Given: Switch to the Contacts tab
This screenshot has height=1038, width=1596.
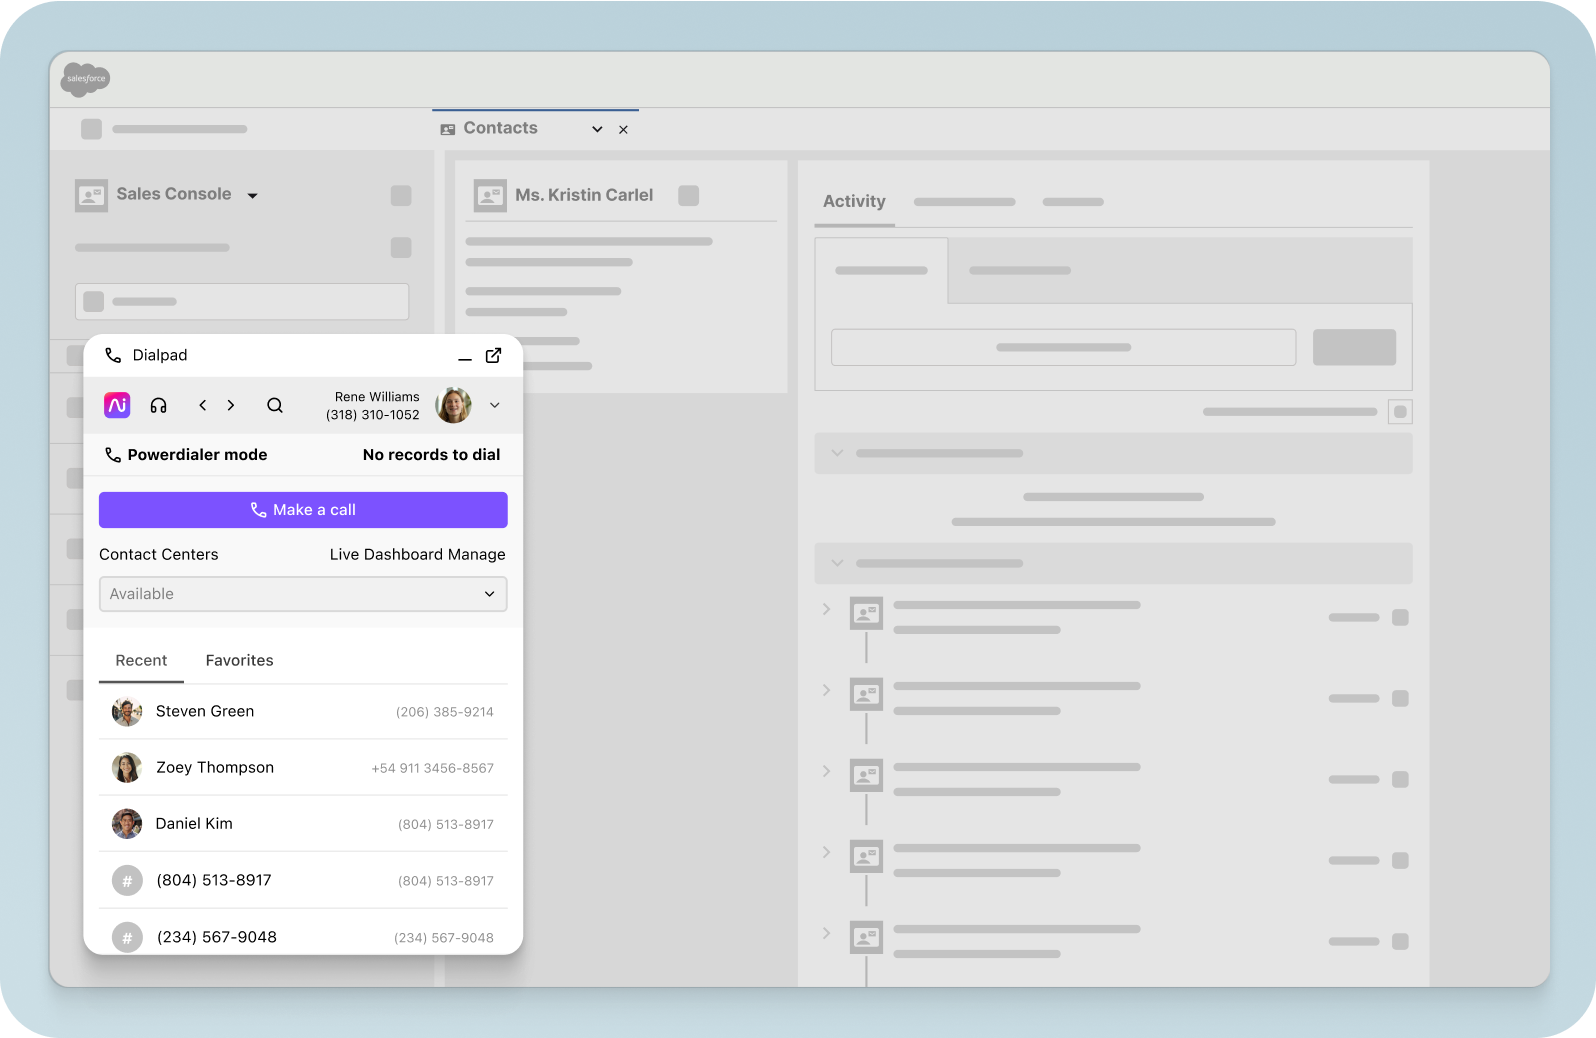Looking at the screenshot, I should [x=500, y=128].
